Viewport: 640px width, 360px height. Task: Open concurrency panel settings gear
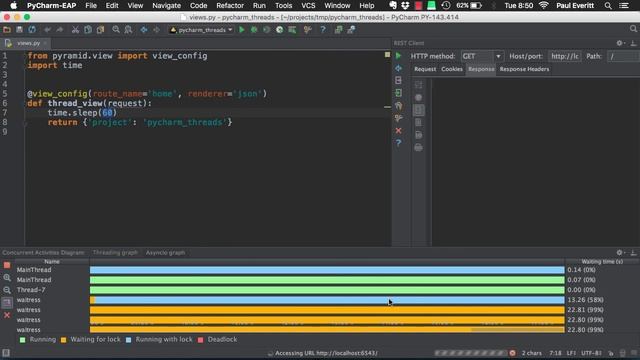pyautogui.click(x=620, y=253)
